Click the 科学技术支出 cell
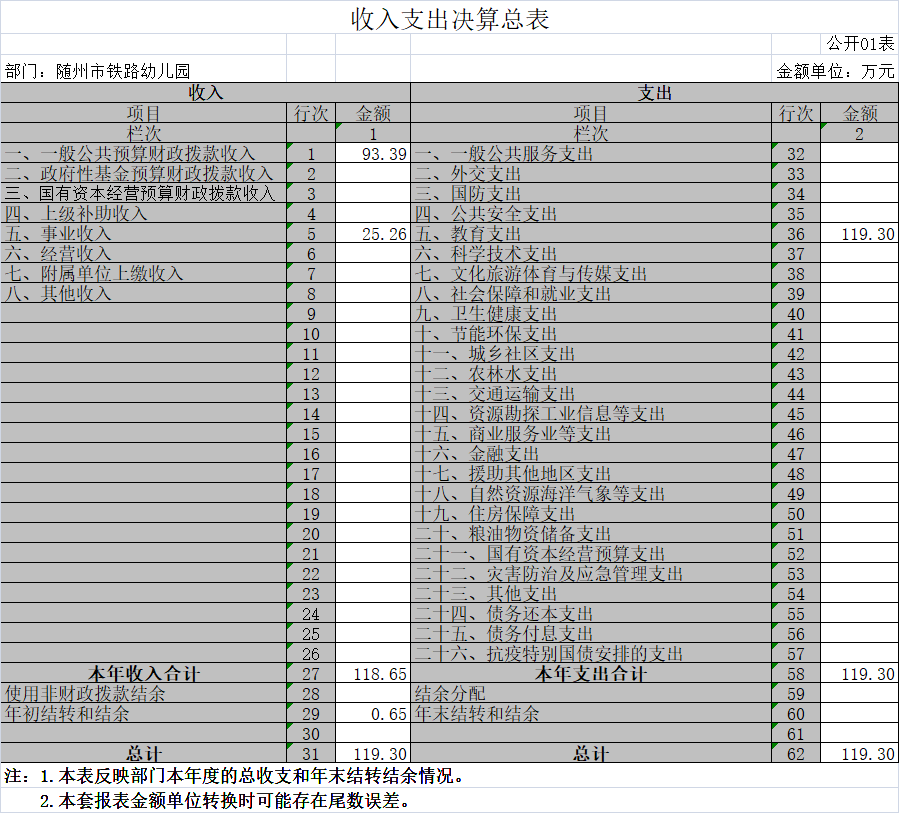 pyautogui.click(x=591, y=253)
